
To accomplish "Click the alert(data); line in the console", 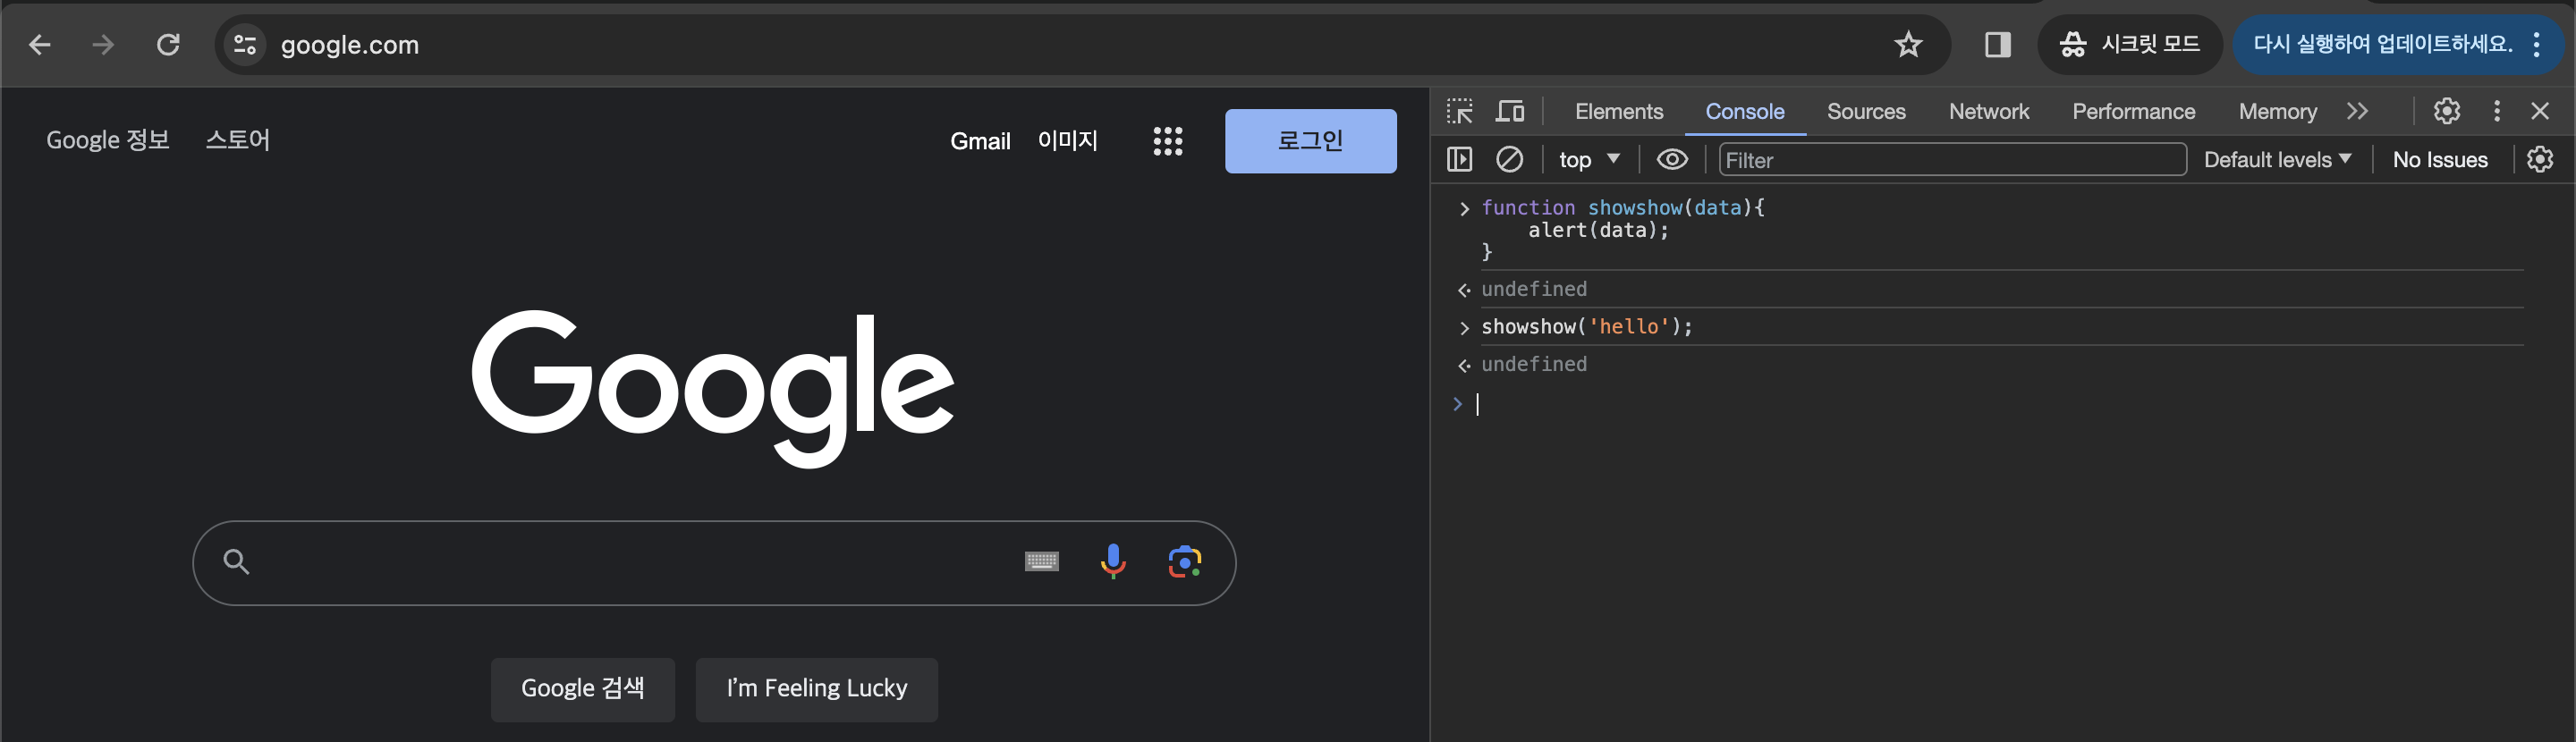I will 1598,230.
